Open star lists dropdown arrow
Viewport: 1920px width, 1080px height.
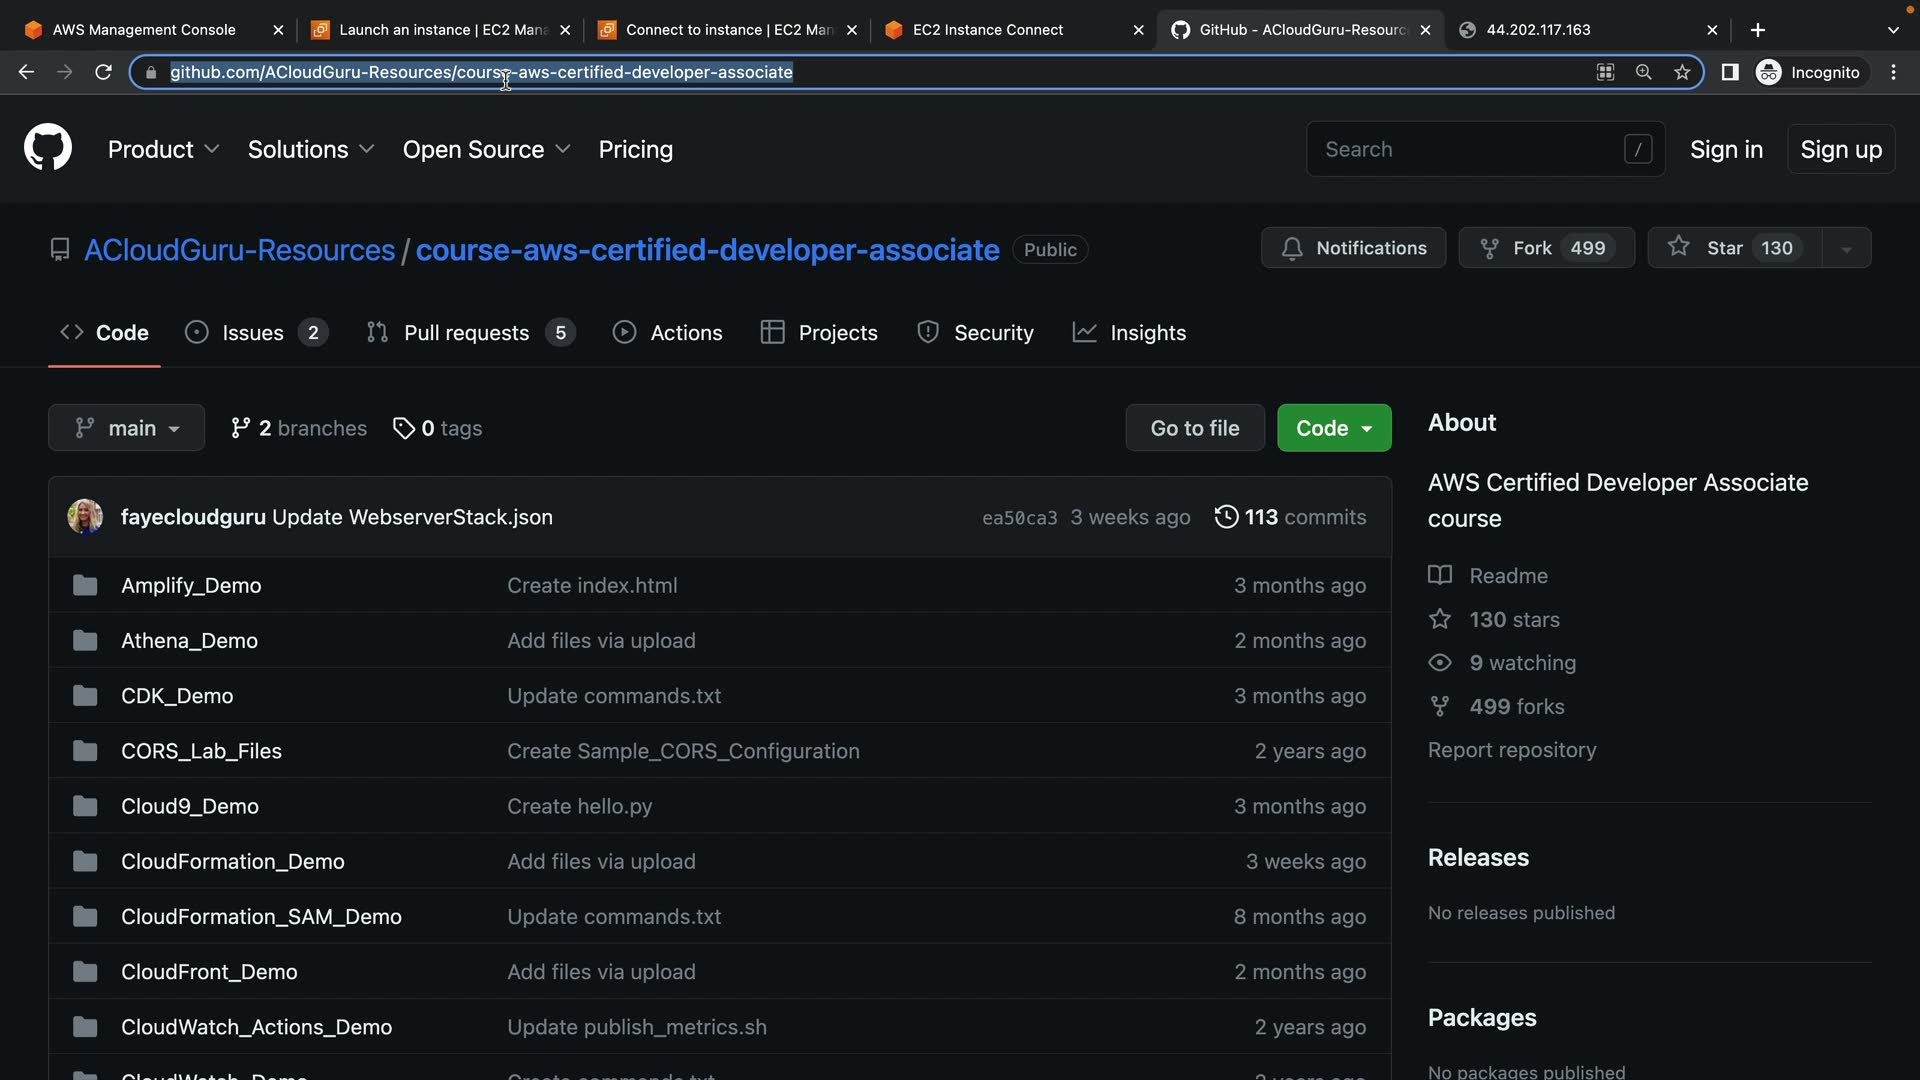point(1846,248)
